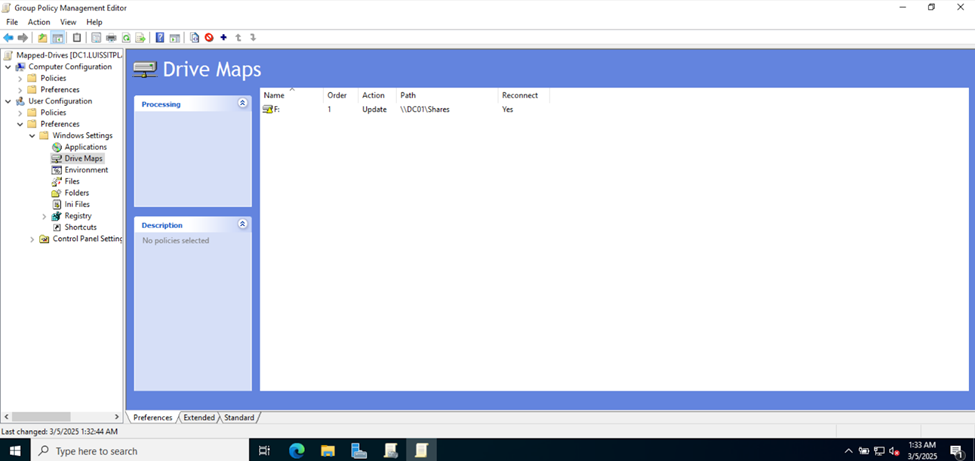
Task: Collapse Computer Configuration node
Action: pyautogui.click(x=8, y=67)
